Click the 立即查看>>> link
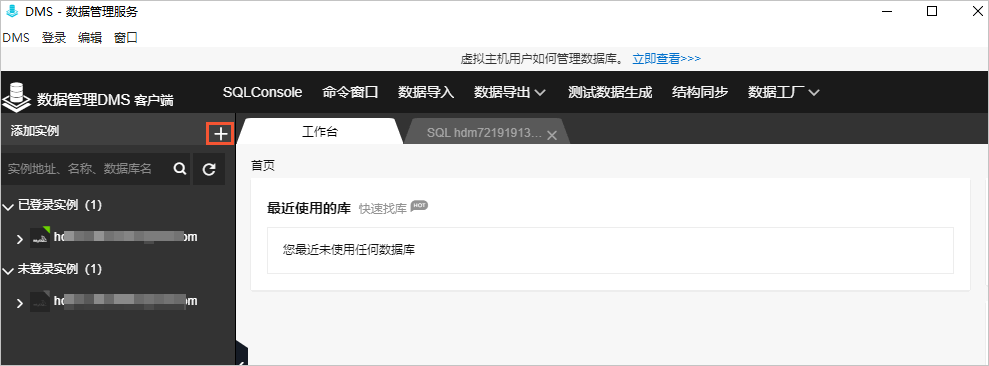 [667, 59]
